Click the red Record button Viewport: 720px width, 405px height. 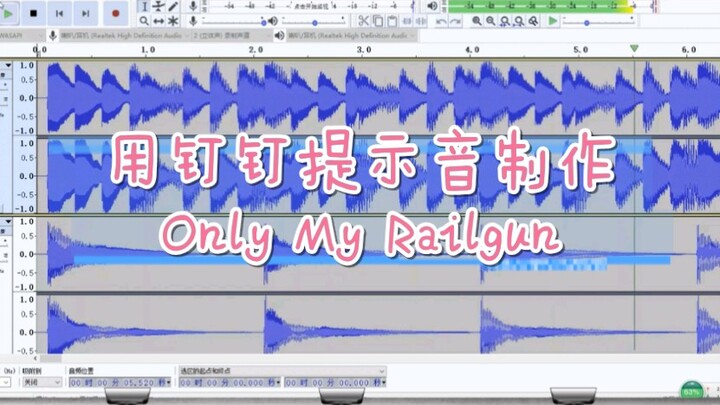point(115,13)
